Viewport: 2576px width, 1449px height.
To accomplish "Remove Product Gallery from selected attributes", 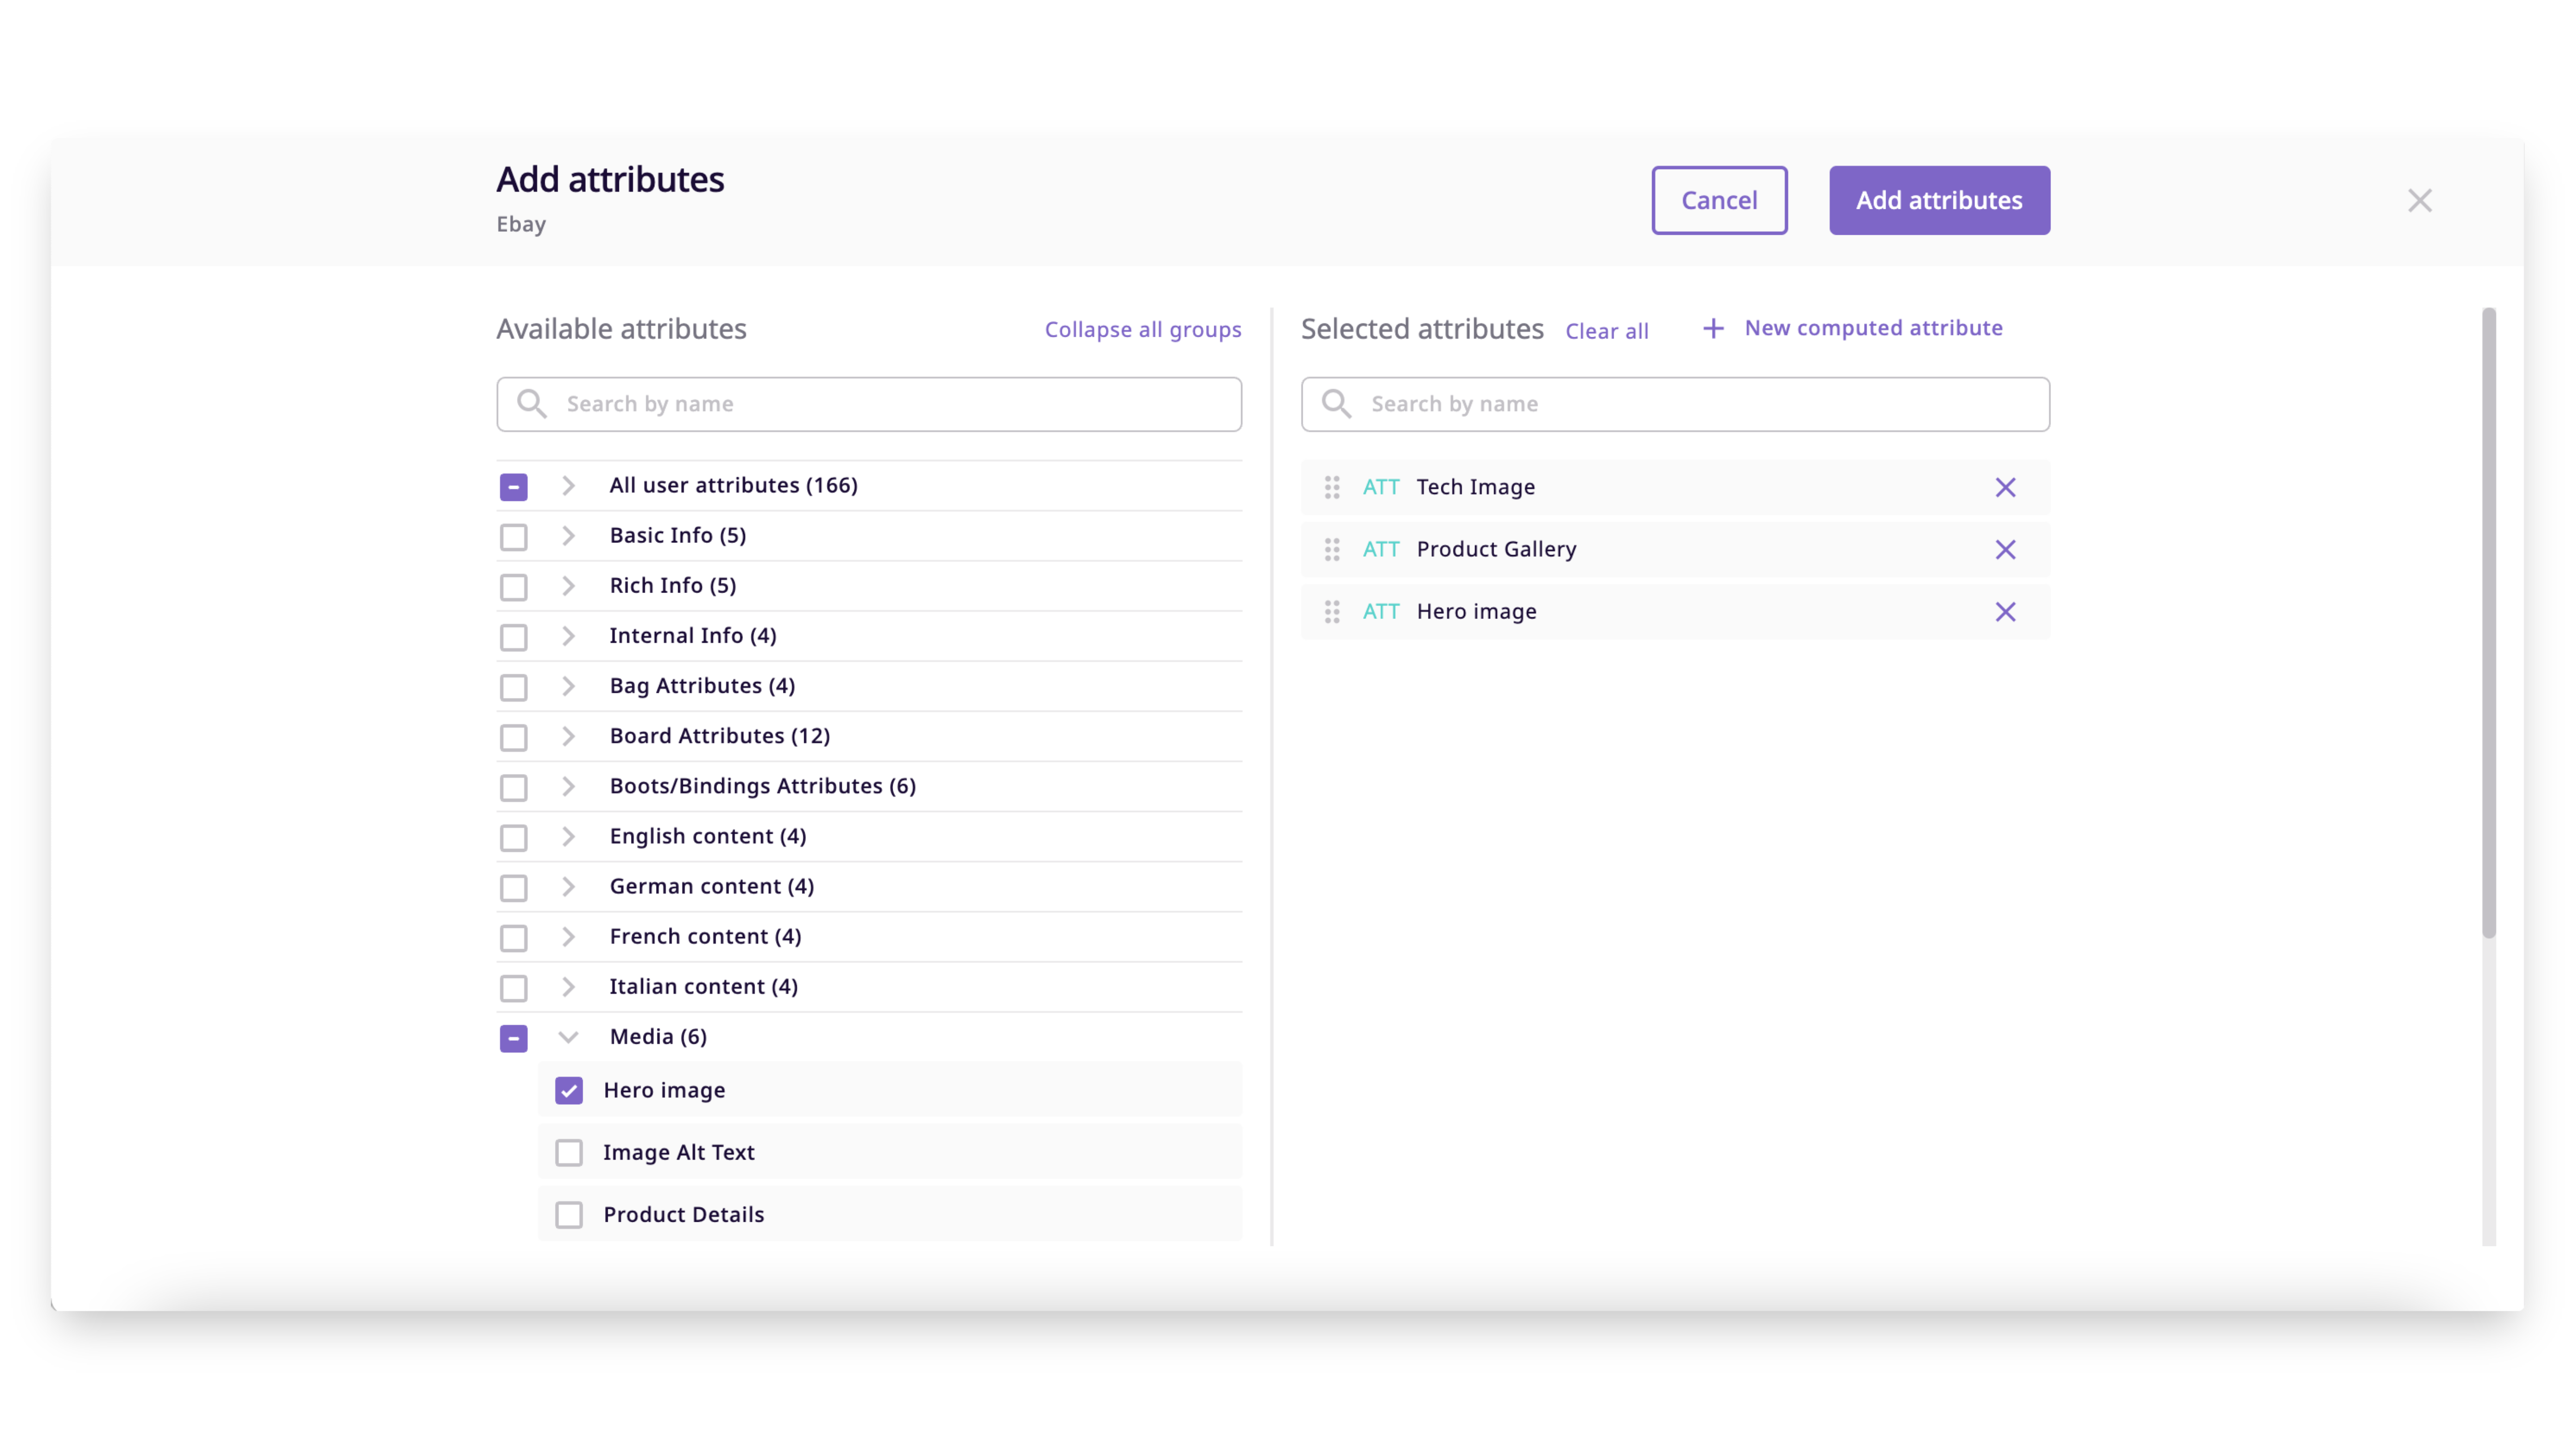I will tap(2005, 549).
